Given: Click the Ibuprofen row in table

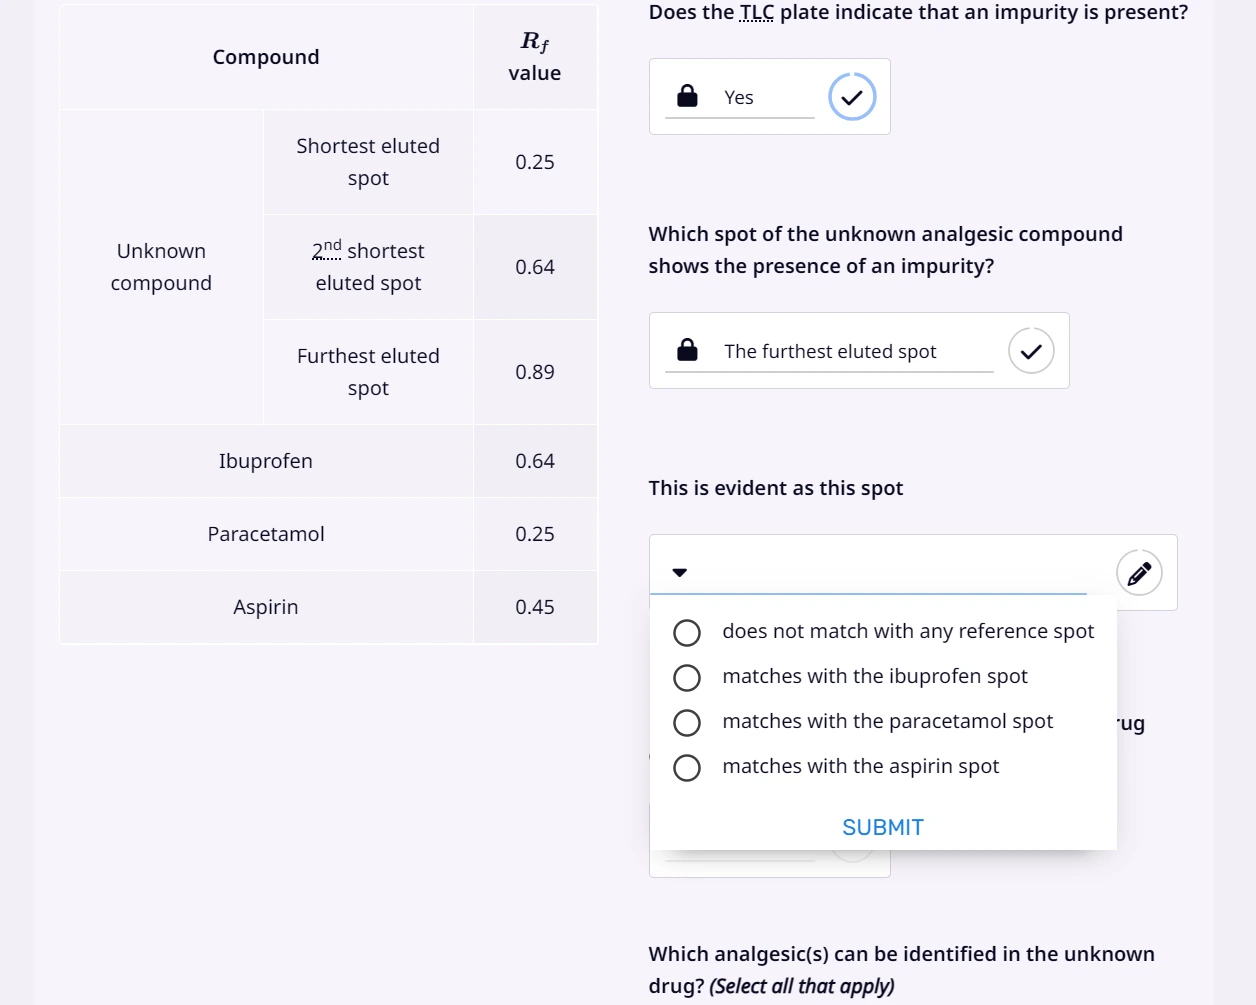Looking at the screenshot, I should coord(328,461).
